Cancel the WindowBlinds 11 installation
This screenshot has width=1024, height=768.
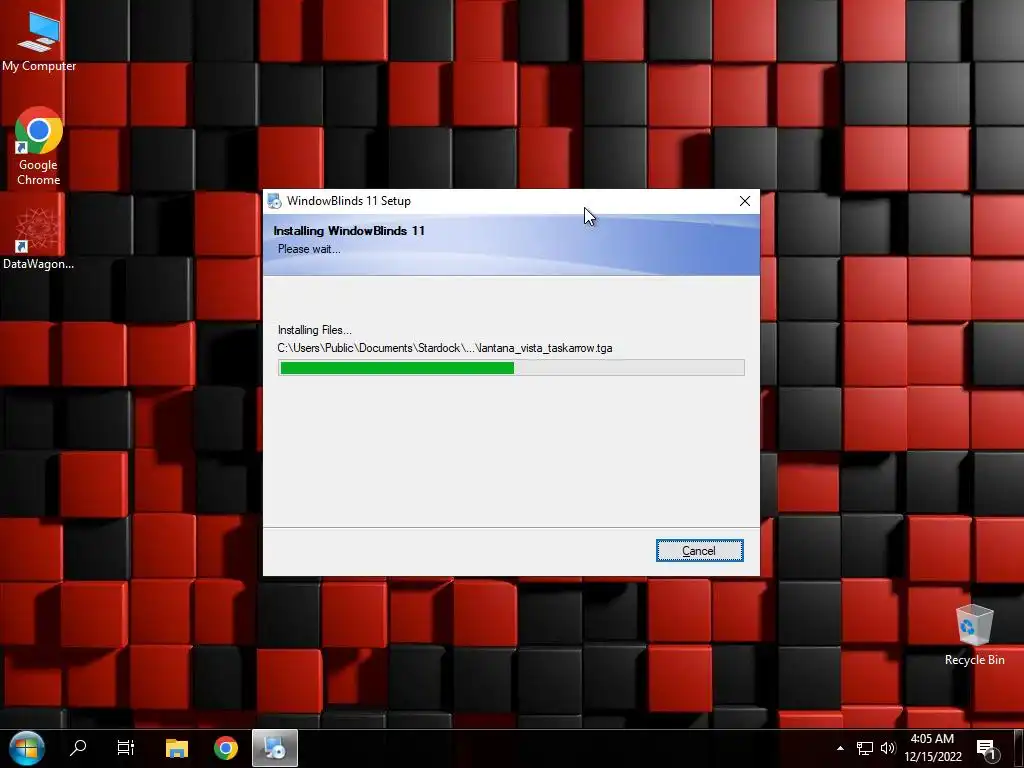coord(699,551)
